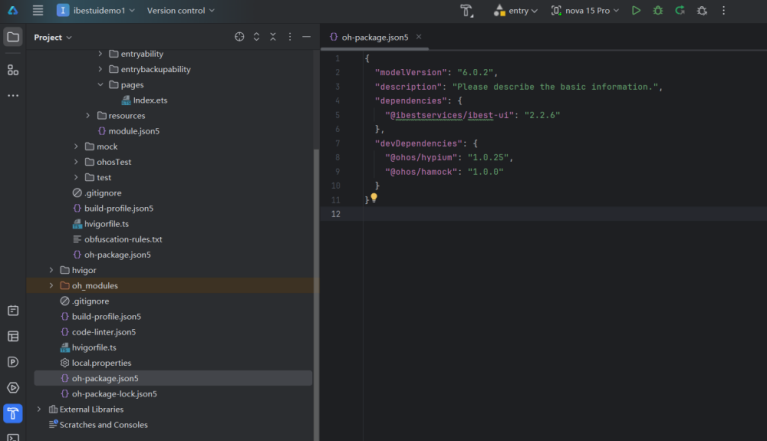Expand the mock folder
Image resolution: width=767 pixels, height=441 pixels.
coord(76,147)
